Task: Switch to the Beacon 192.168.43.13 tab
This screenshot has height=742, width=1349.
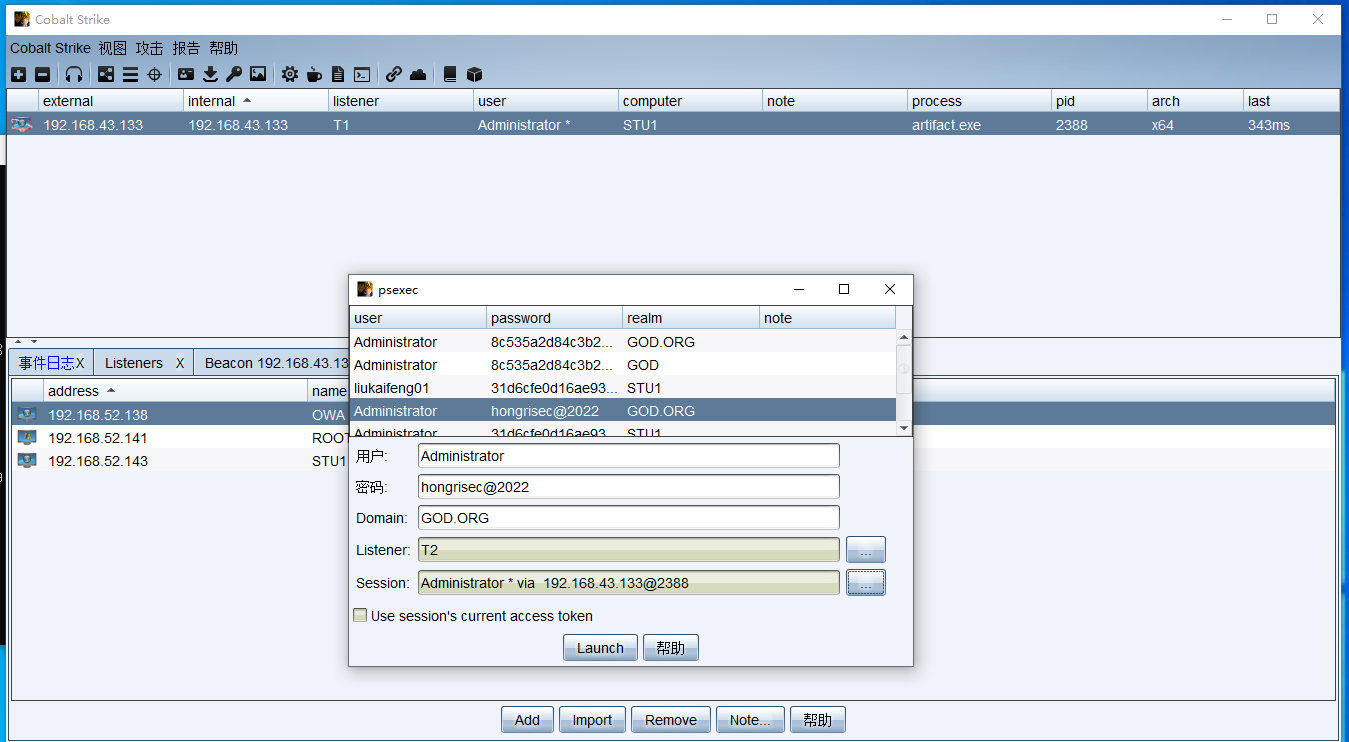Action: point(277,363)
